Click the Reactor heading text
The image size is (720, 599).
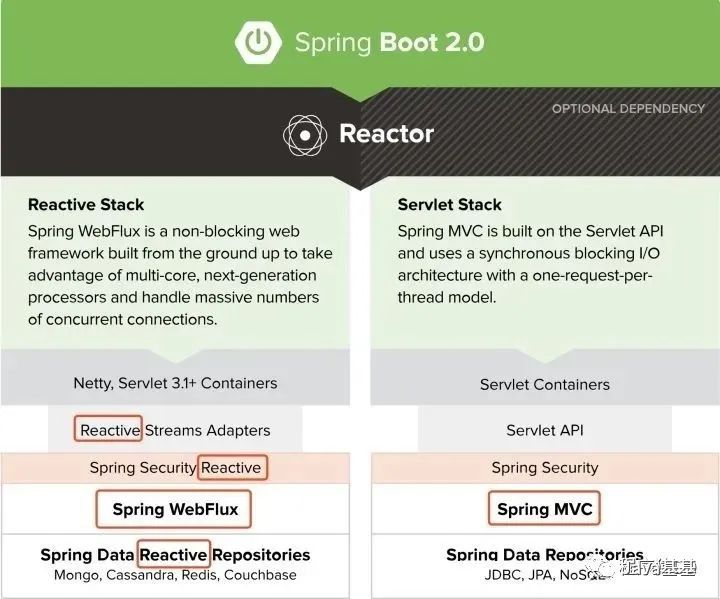(x=386, y=134)
